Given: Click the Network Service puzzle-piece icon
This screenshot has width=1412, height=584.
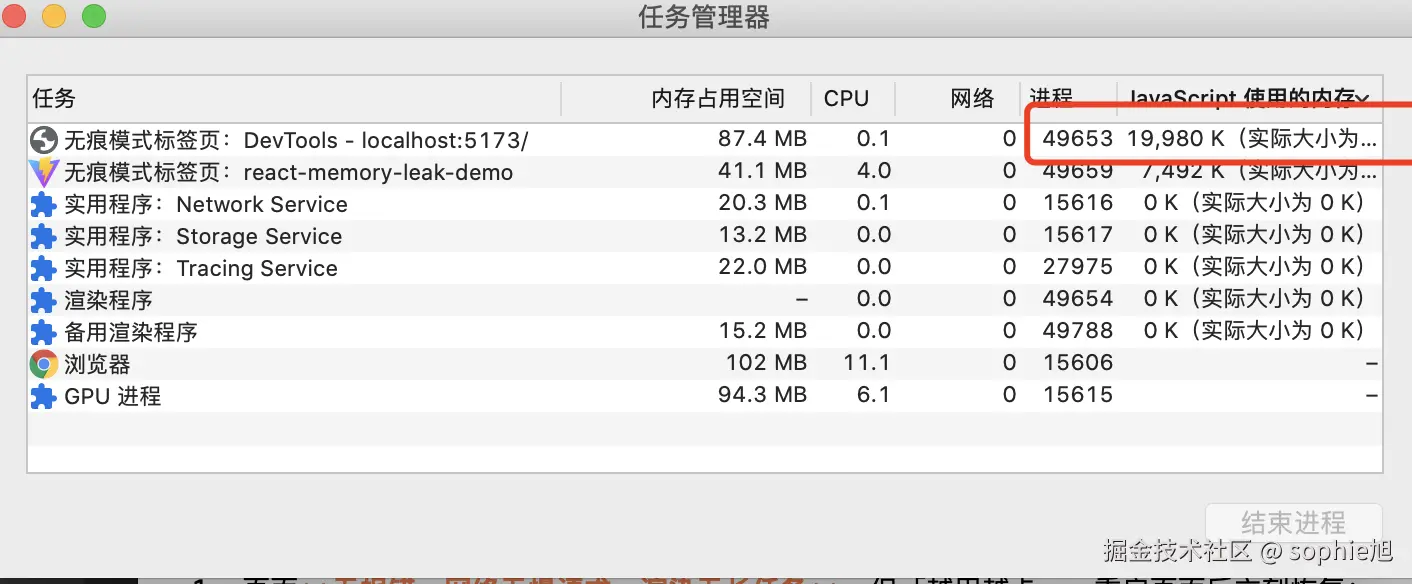Looking at the screenshot, I should [x=43, y=204].
